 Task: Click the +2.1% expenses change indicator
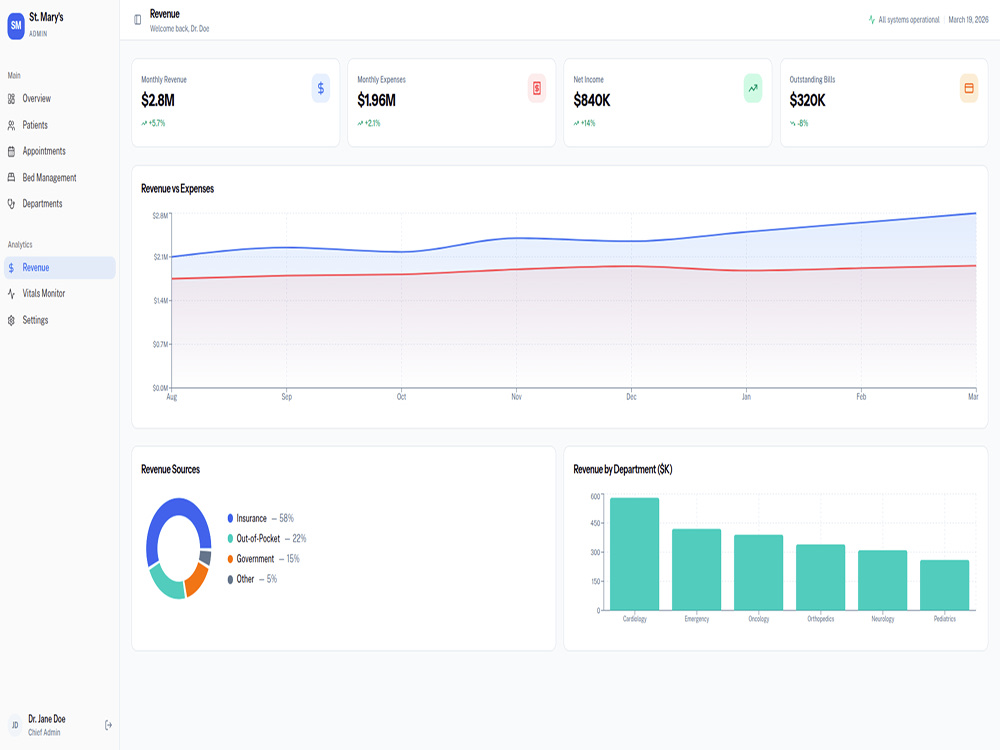369,123
